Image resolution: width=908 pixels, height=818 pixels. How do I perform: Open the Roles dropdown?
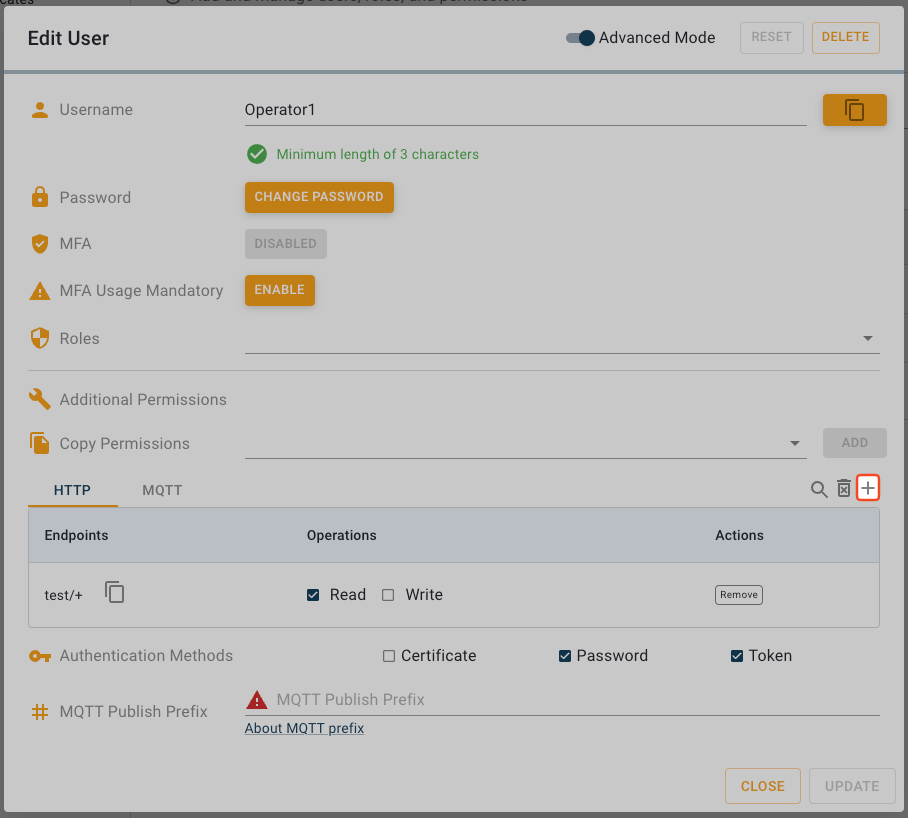[867, 338]
